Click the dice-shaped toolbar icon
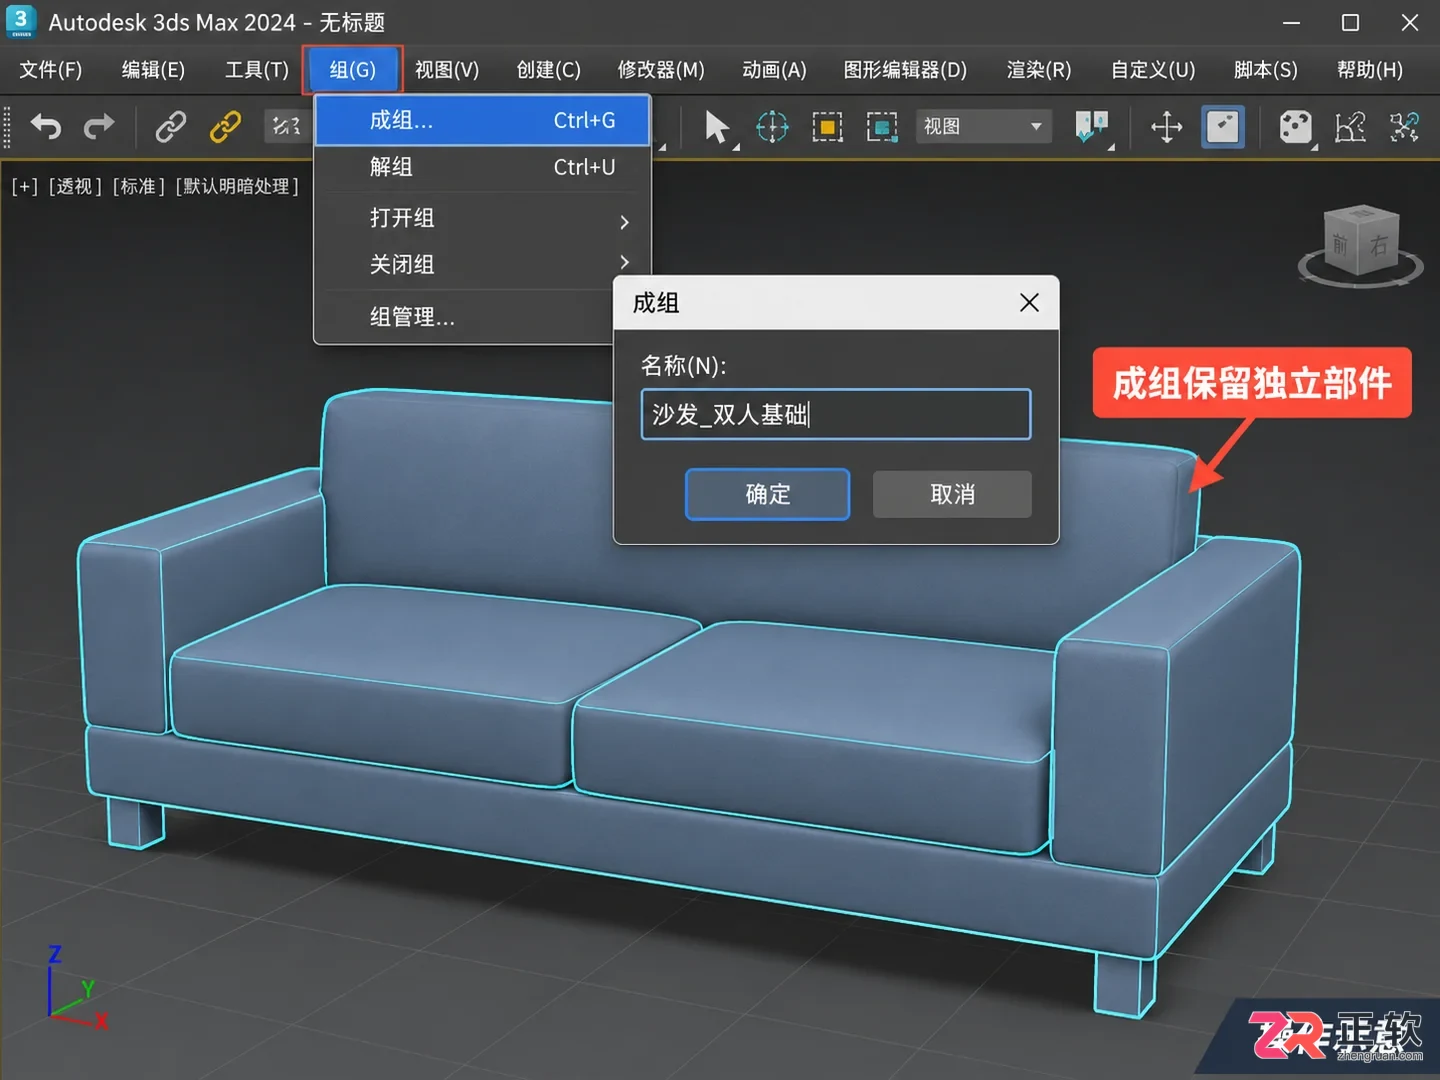The height and width of the screenshot is (1080, 1440). 1296,127
